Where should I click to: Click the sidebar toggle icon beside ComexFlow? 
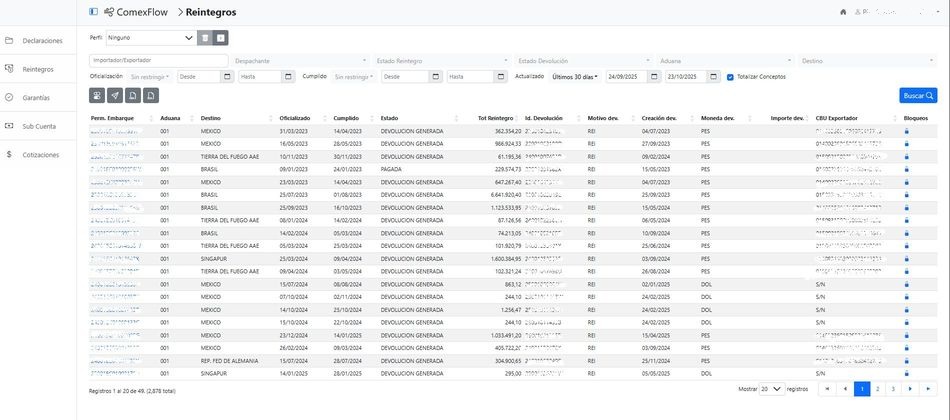click(94, 12)
